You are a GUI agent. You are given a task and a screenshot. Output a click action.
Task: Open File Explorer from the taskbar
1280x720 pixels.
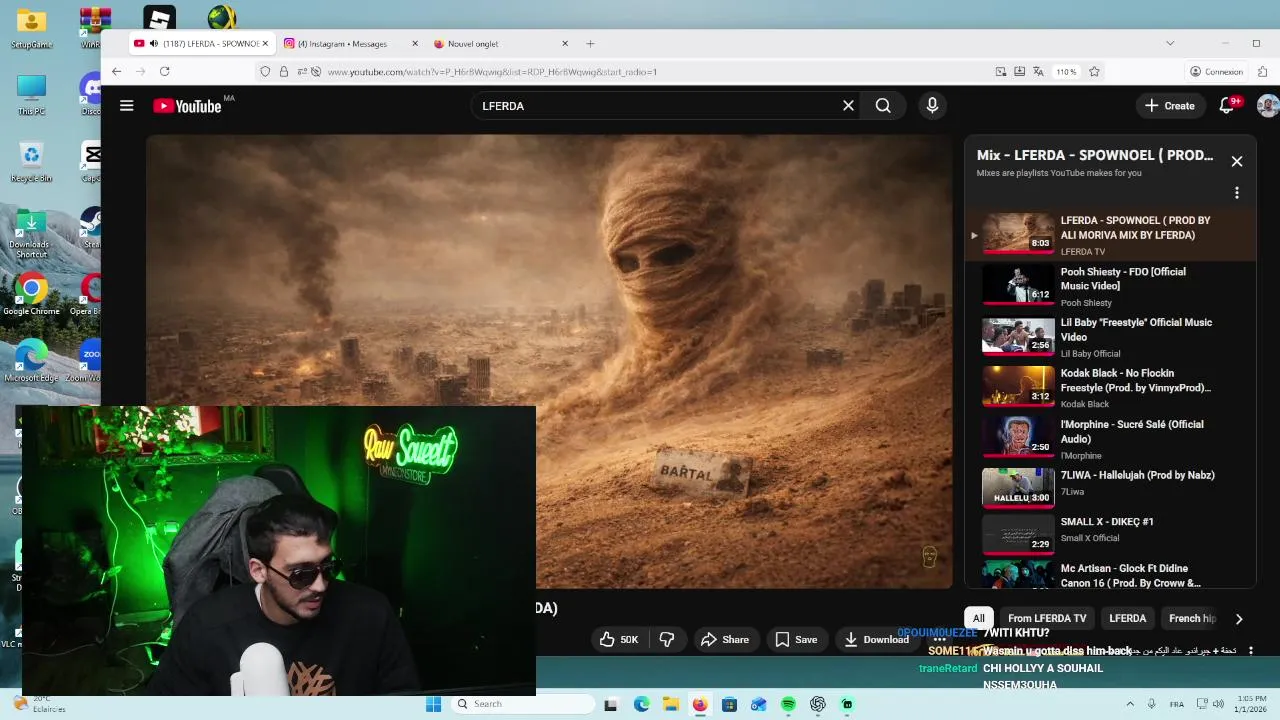click(x=670, y=704)
